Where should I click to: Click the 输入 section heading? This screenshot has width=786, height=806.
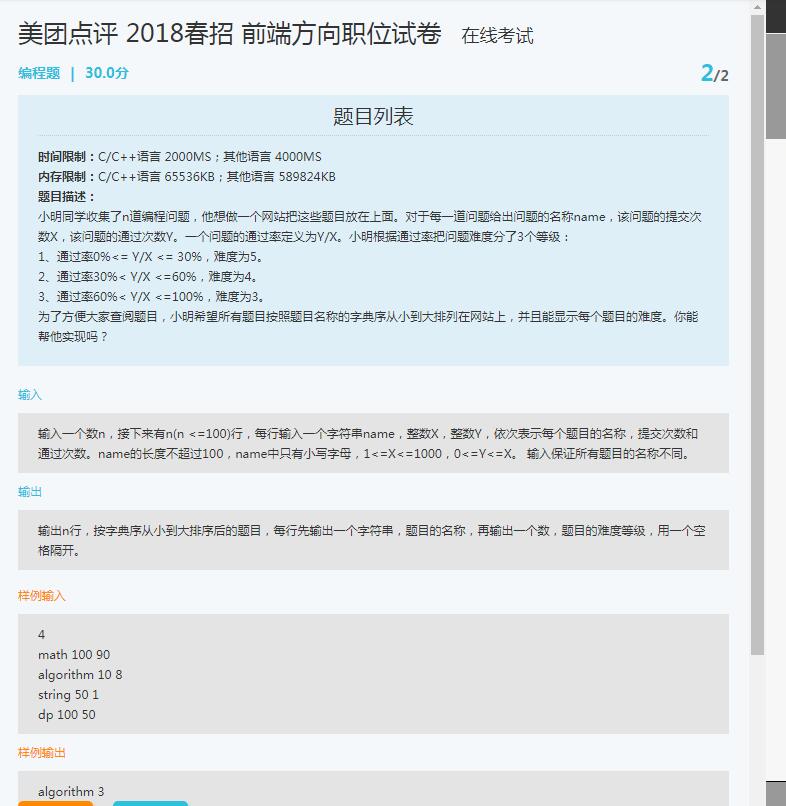click(x=30, y=395)
